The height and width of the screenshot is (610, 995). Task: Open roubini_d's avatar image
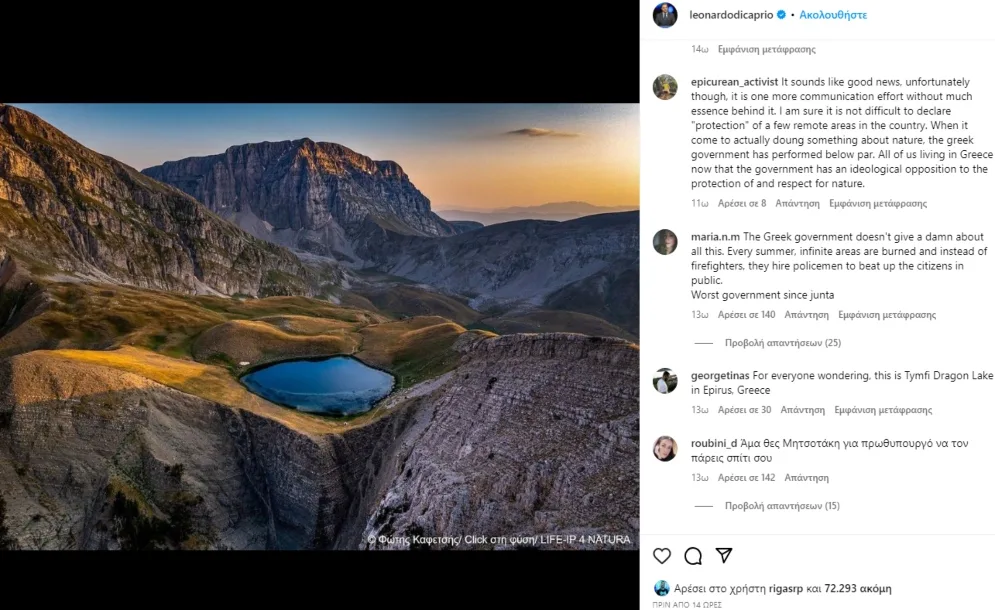[665, 448]
